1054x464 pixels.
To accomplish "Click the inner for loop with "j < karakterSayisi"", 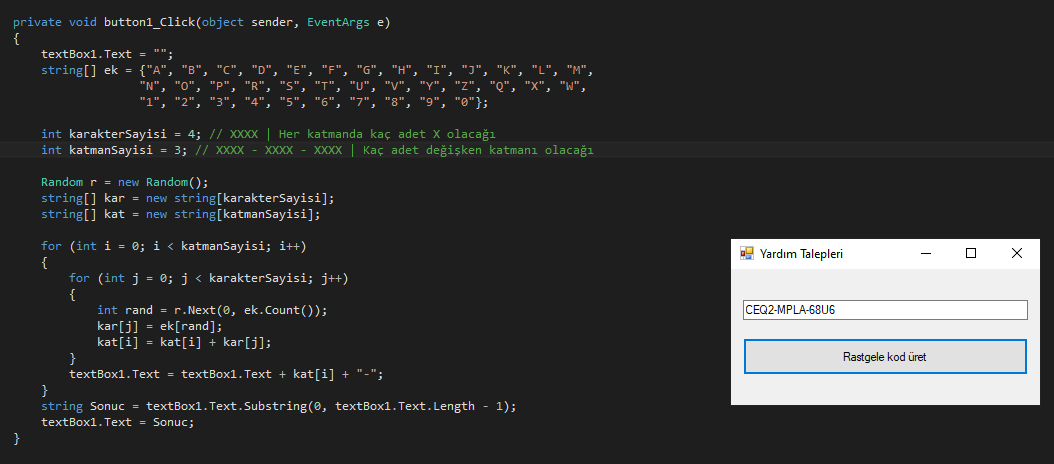I will pyautogui.click(x=209, y=278).
